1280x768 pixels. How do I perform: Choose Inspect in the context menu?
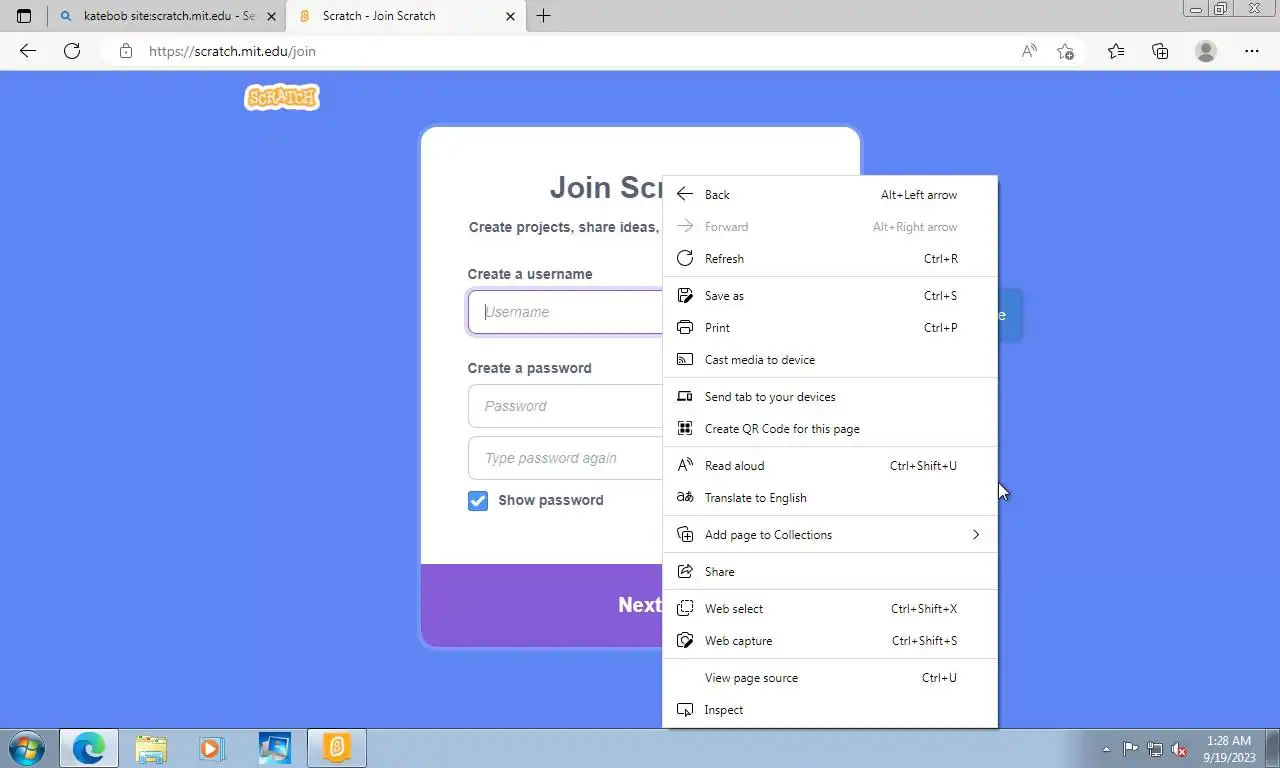coord(830,710)
